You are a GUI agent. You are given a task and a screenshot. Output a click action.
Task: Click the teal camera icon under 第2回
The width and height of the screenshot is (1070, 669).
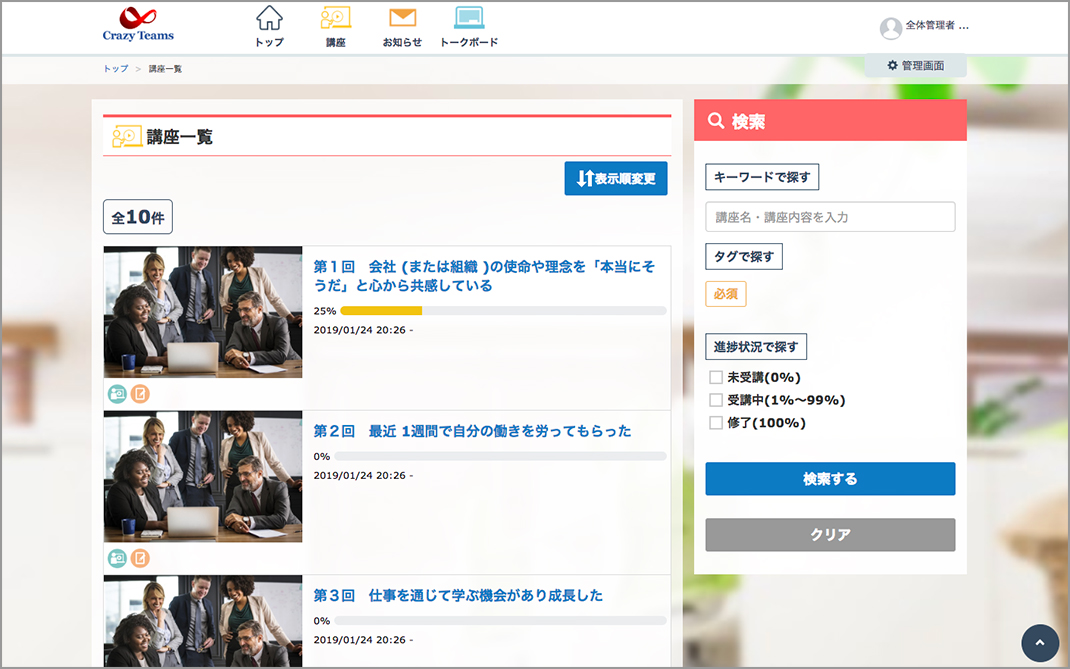[x=117, y=558]
